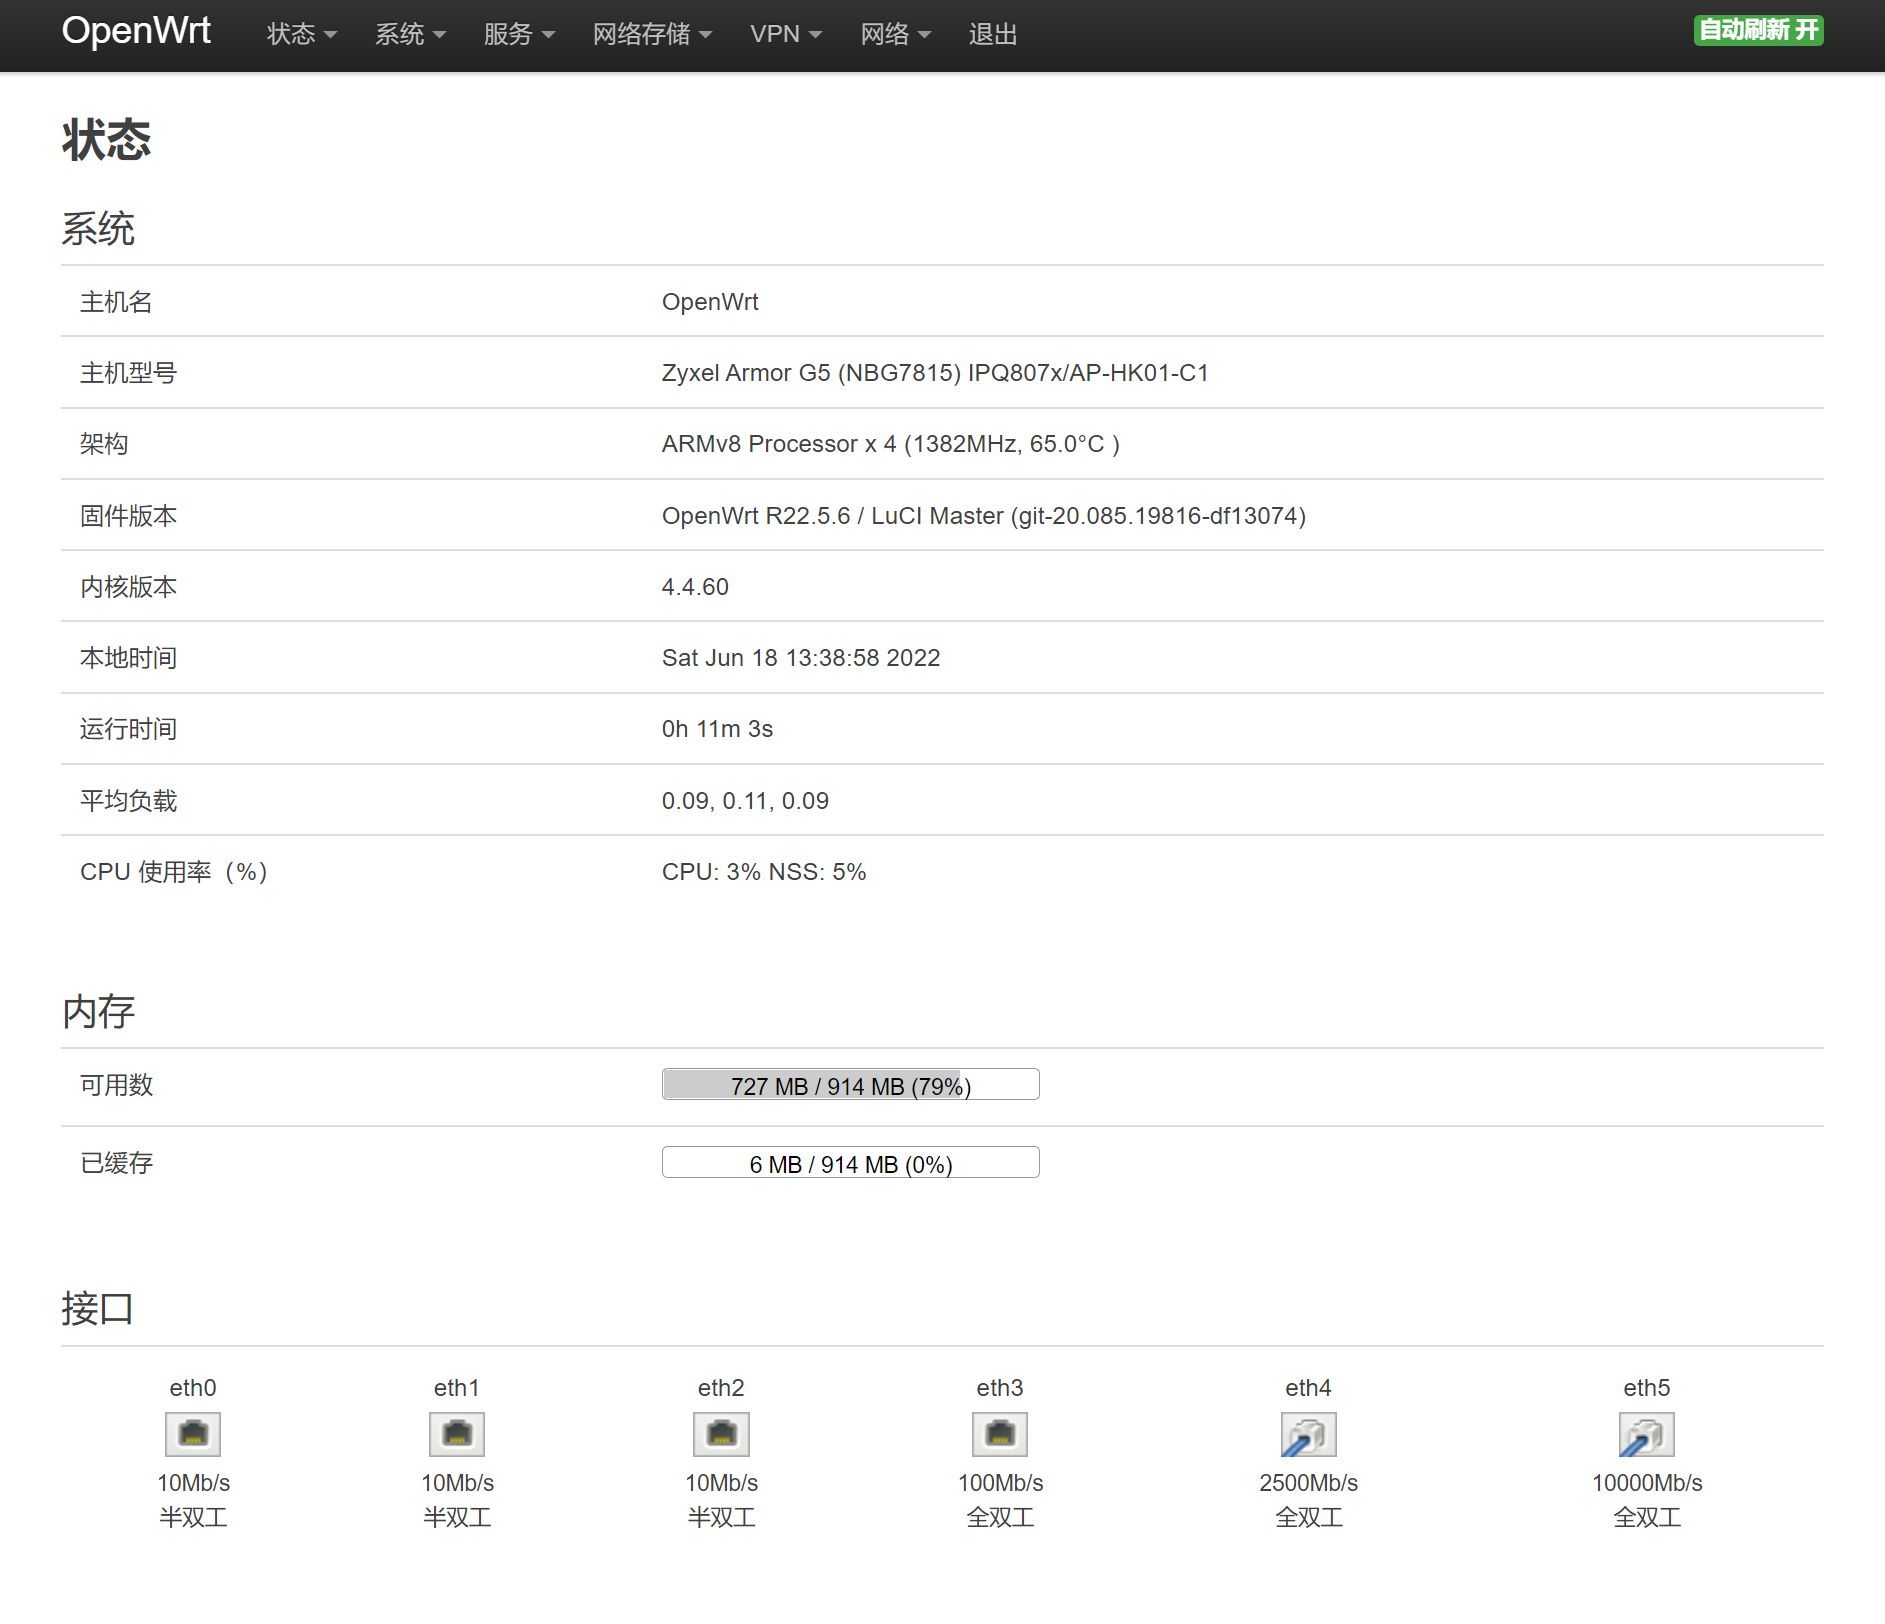The width and height of the screenshot is (1885, 1624).
Task: Expand the 状态 dropdown menu
Action: coord(301,34)
